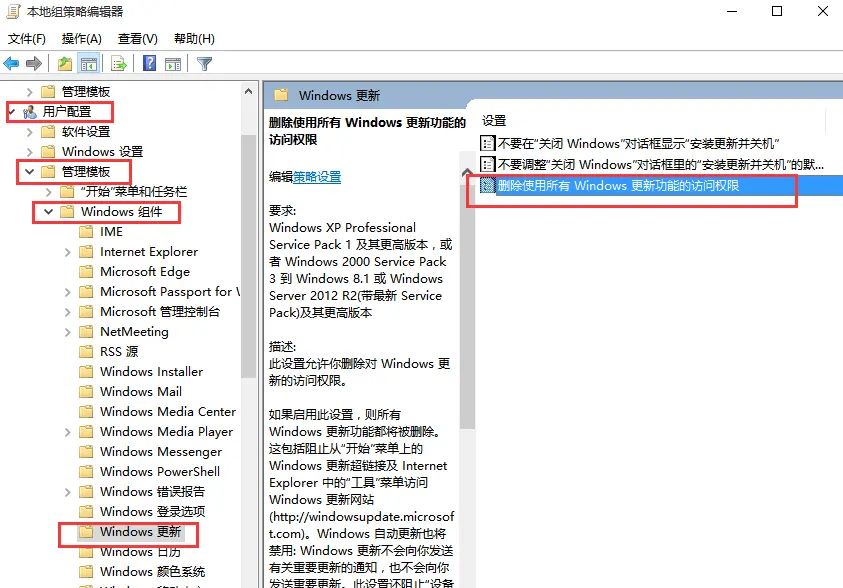Screen dimensions: 843x588
Task: Expand the Windows 错误报告 node
Action: [68, 492]
